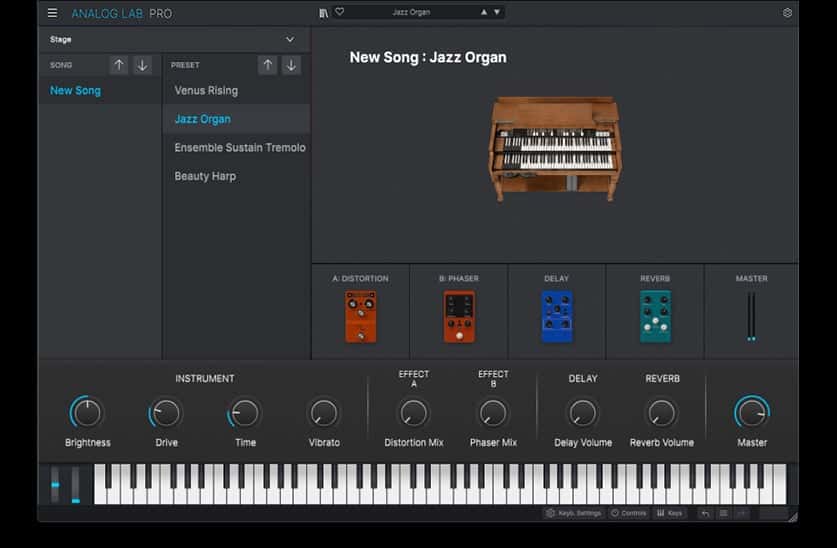
Task: Toggle the Keys keyboard display
Action: pyautogui.click(x=670, y=513)
